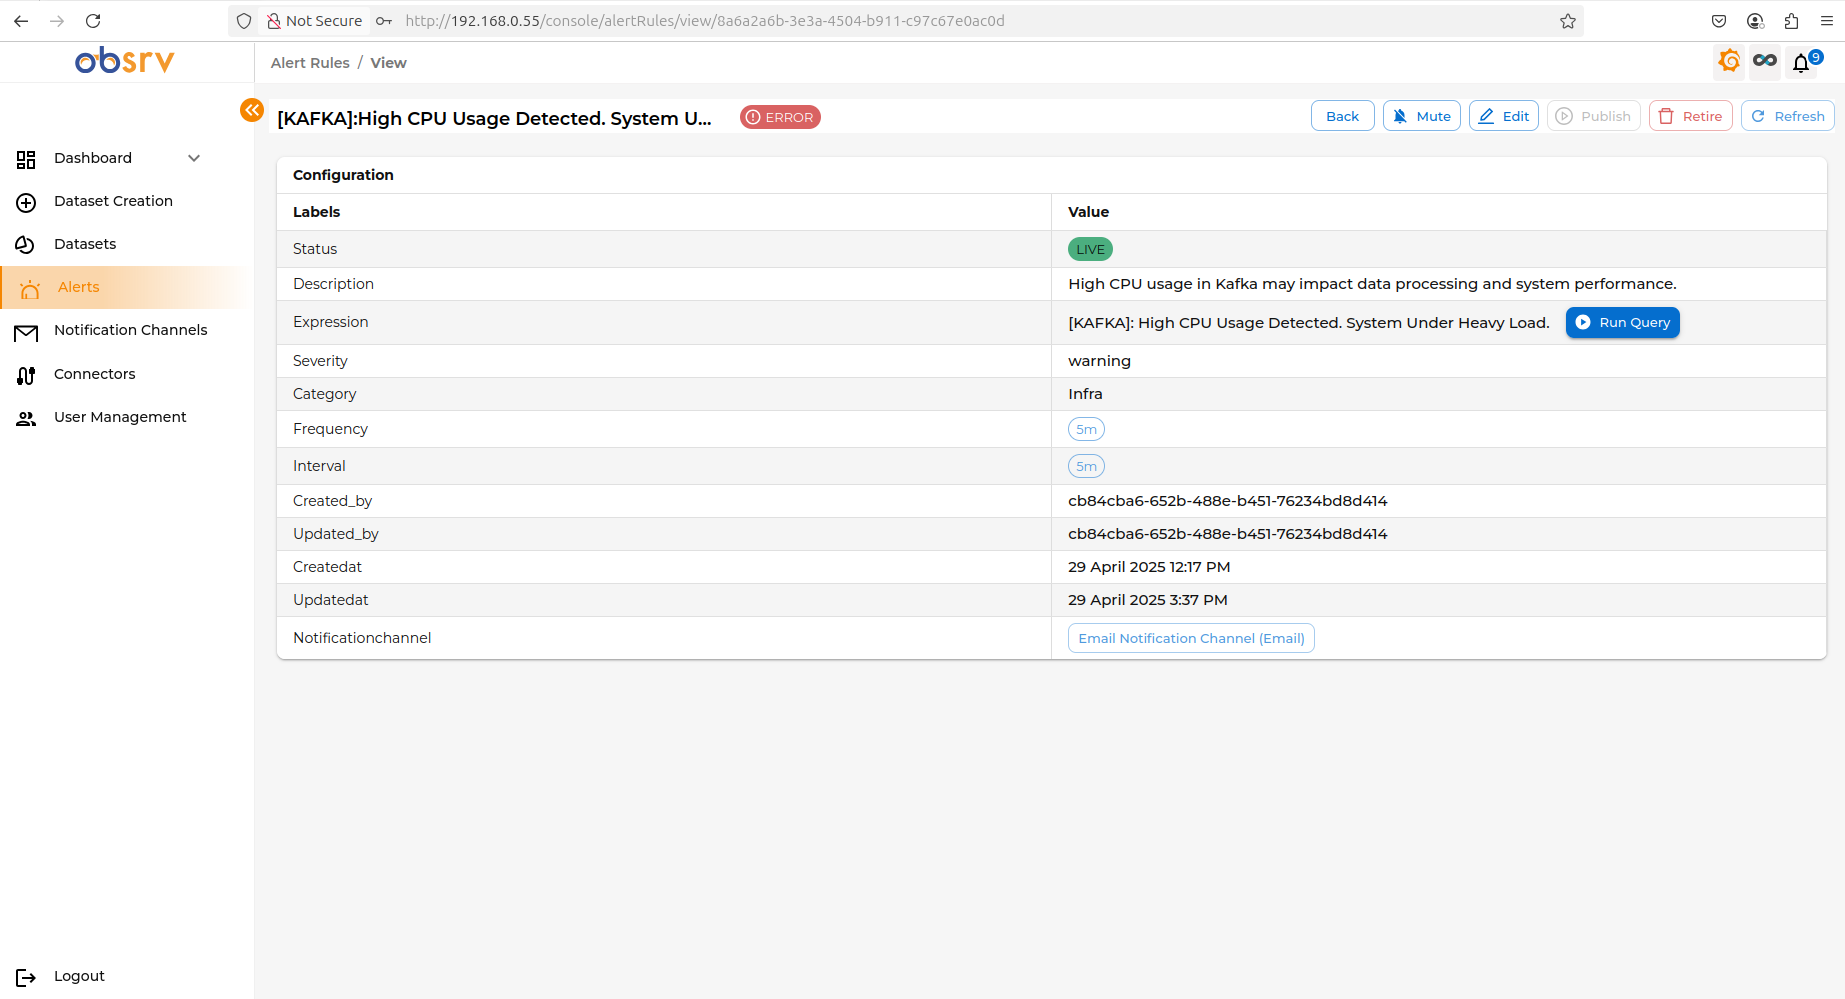Screen dimensions: 1845x999
Task: Click the LIVE status badge
Action: point(1090,249)
